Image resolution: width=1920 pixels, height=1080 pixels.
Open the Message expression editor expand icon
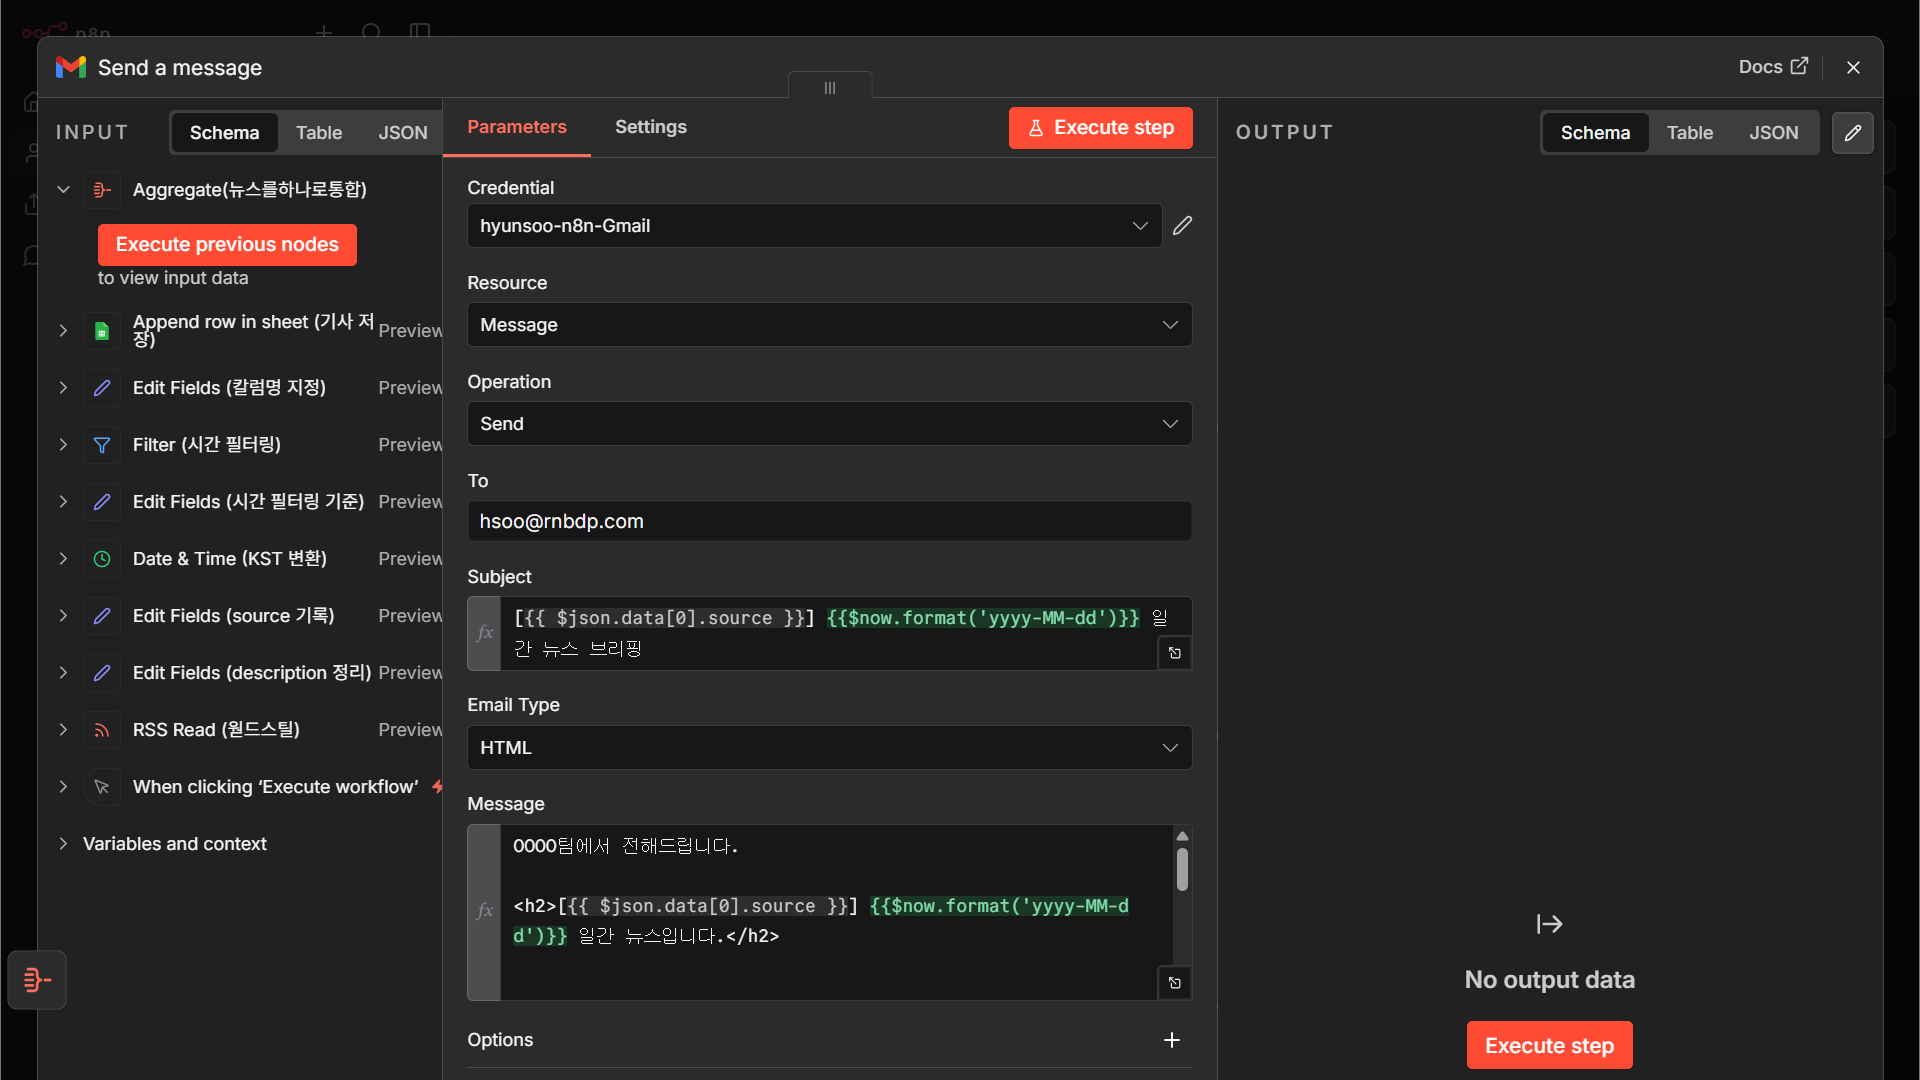(1174, 983)
